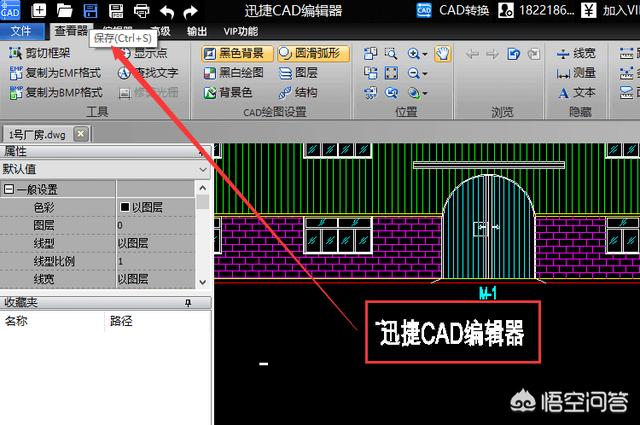Image resolution: width=640 pixels, height=425 pixels.
Task: Click the cascade windows icon in 位置 group
Action: click(371, 73)
